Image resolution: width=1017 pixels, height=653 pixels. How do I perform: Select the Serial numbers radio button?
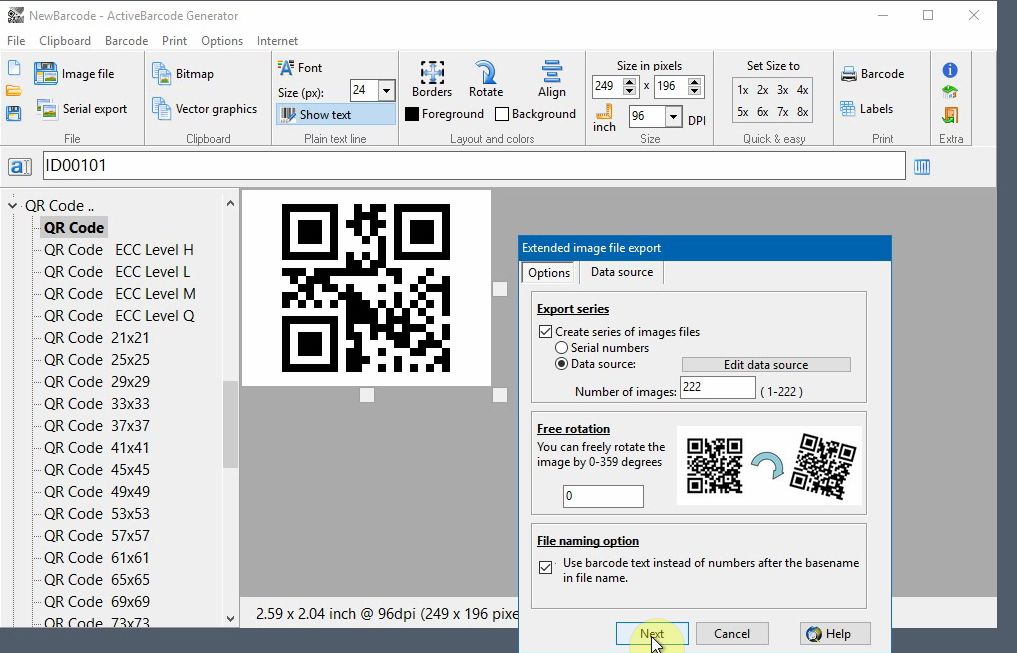561,348
